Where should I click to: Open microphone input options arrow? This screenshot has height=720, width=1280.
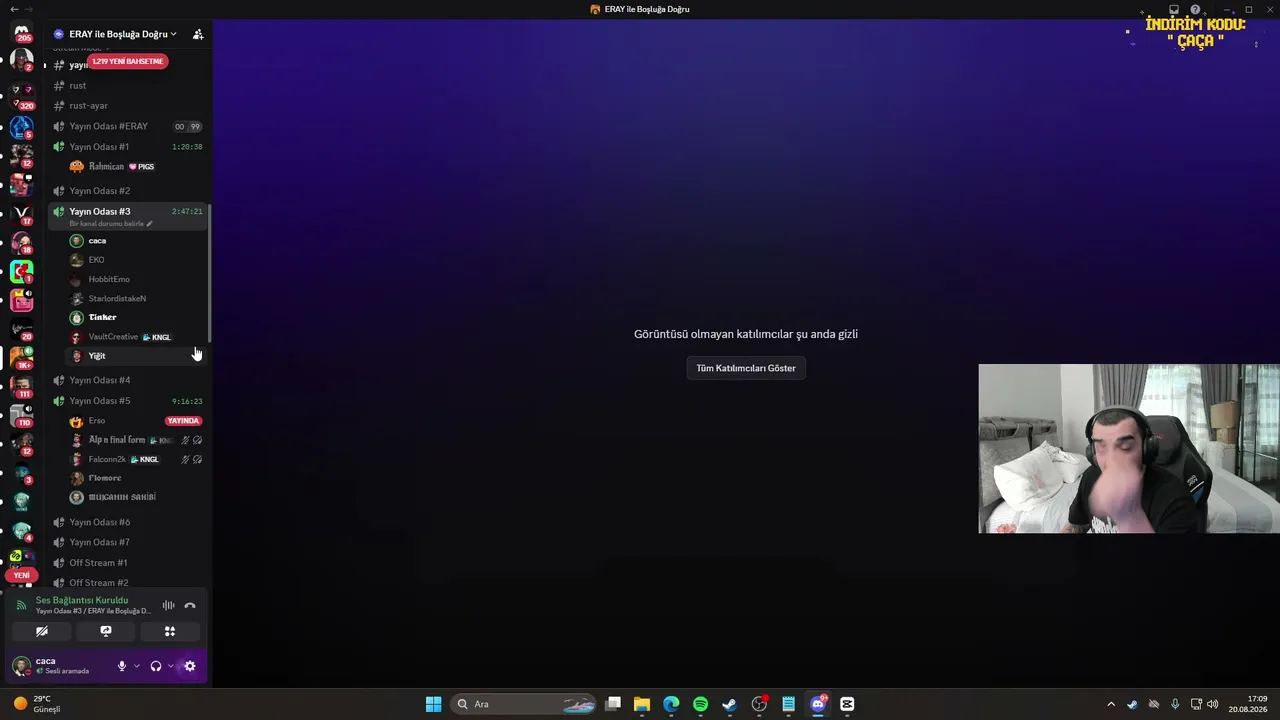click(137, 666)
